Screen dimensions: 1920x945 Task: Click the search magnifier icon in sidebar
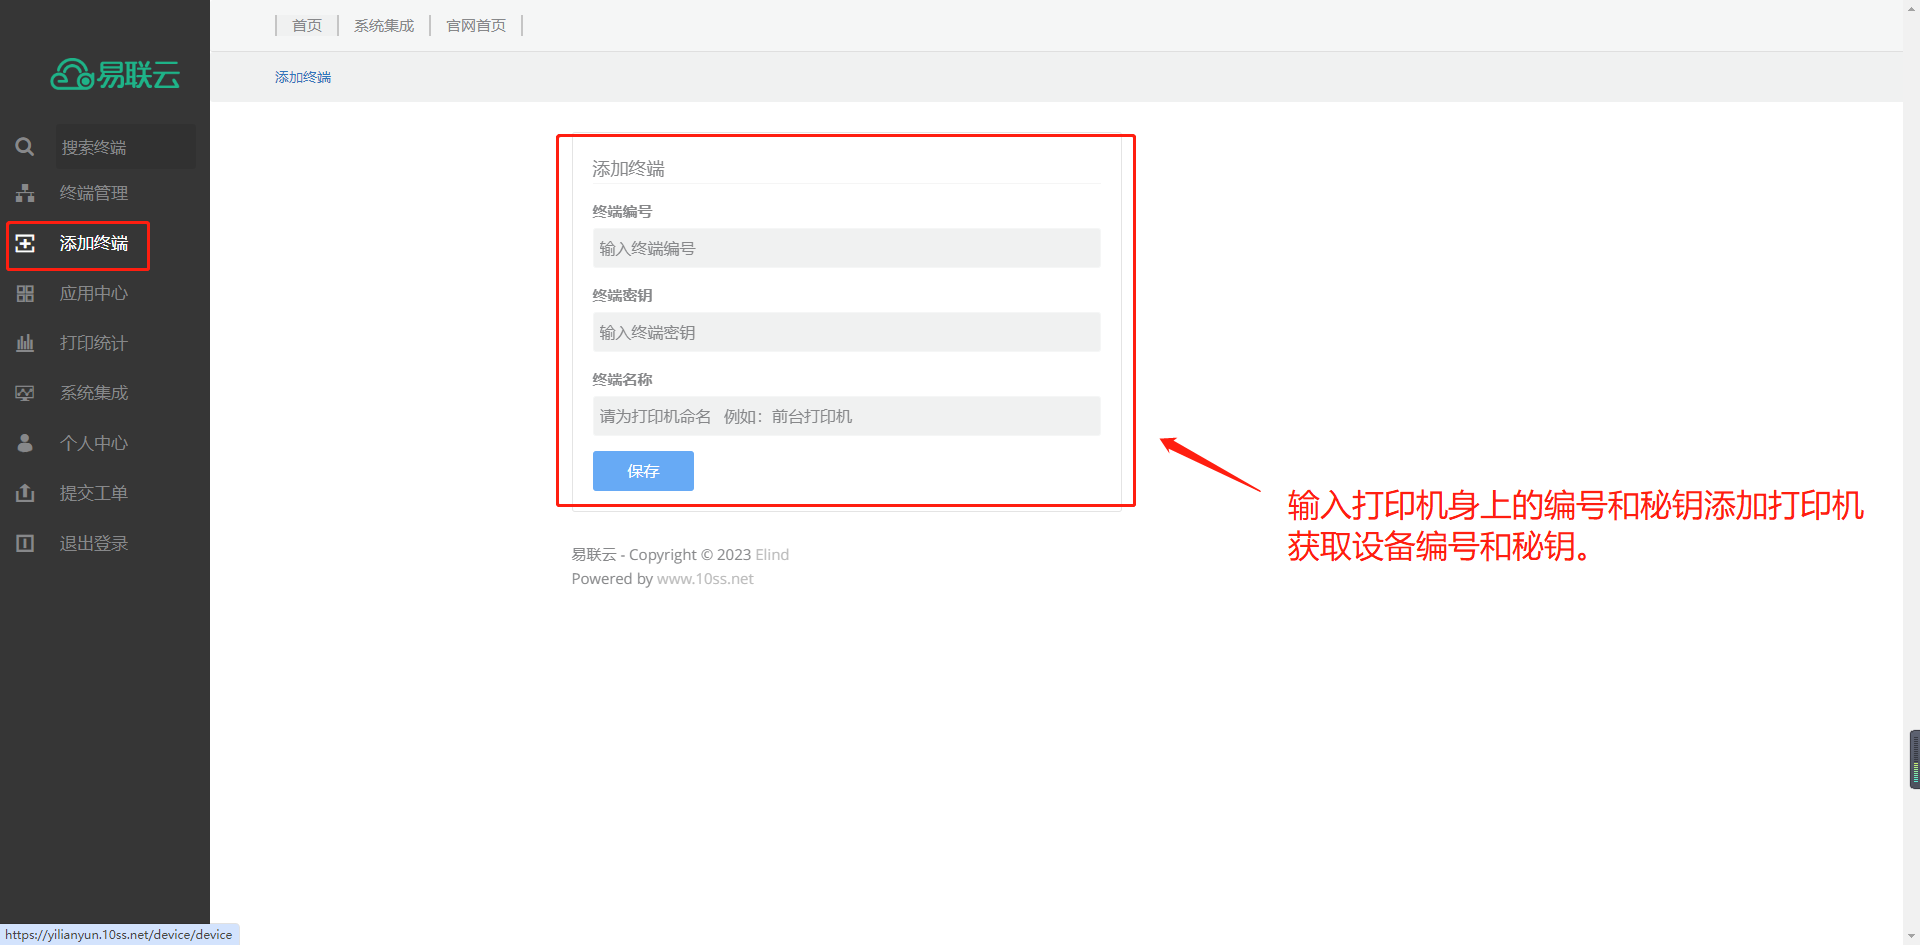coord(25,147)
